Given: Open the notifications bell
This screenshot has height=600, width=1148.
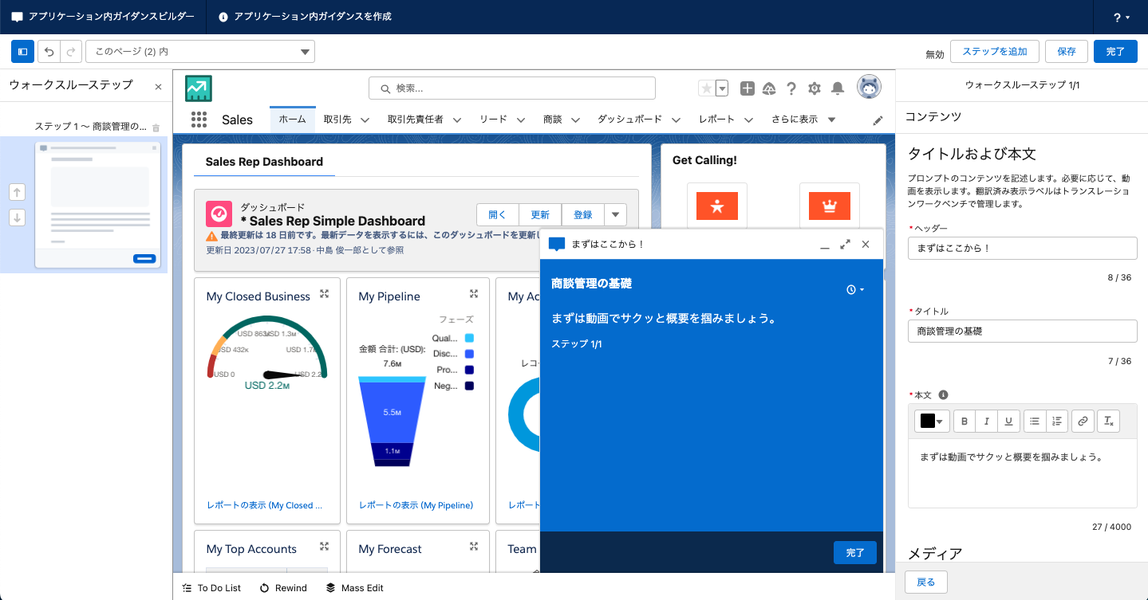Looking at the screenshot, I should pyautogui.click(x=838, y=89).
